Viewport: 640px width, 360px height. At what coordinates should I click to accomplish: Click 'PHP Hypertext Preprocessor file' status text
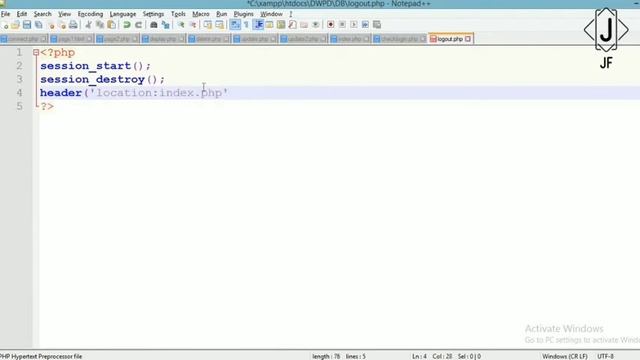pyautogui.click(x=41, y=356)
